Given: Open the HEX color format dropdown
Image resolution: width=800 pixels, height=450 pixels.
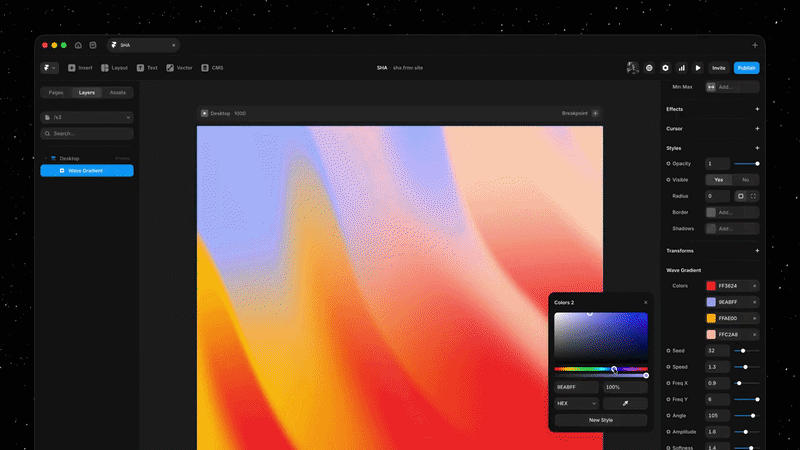Looking at the screenshot, I should click(577, 403).
